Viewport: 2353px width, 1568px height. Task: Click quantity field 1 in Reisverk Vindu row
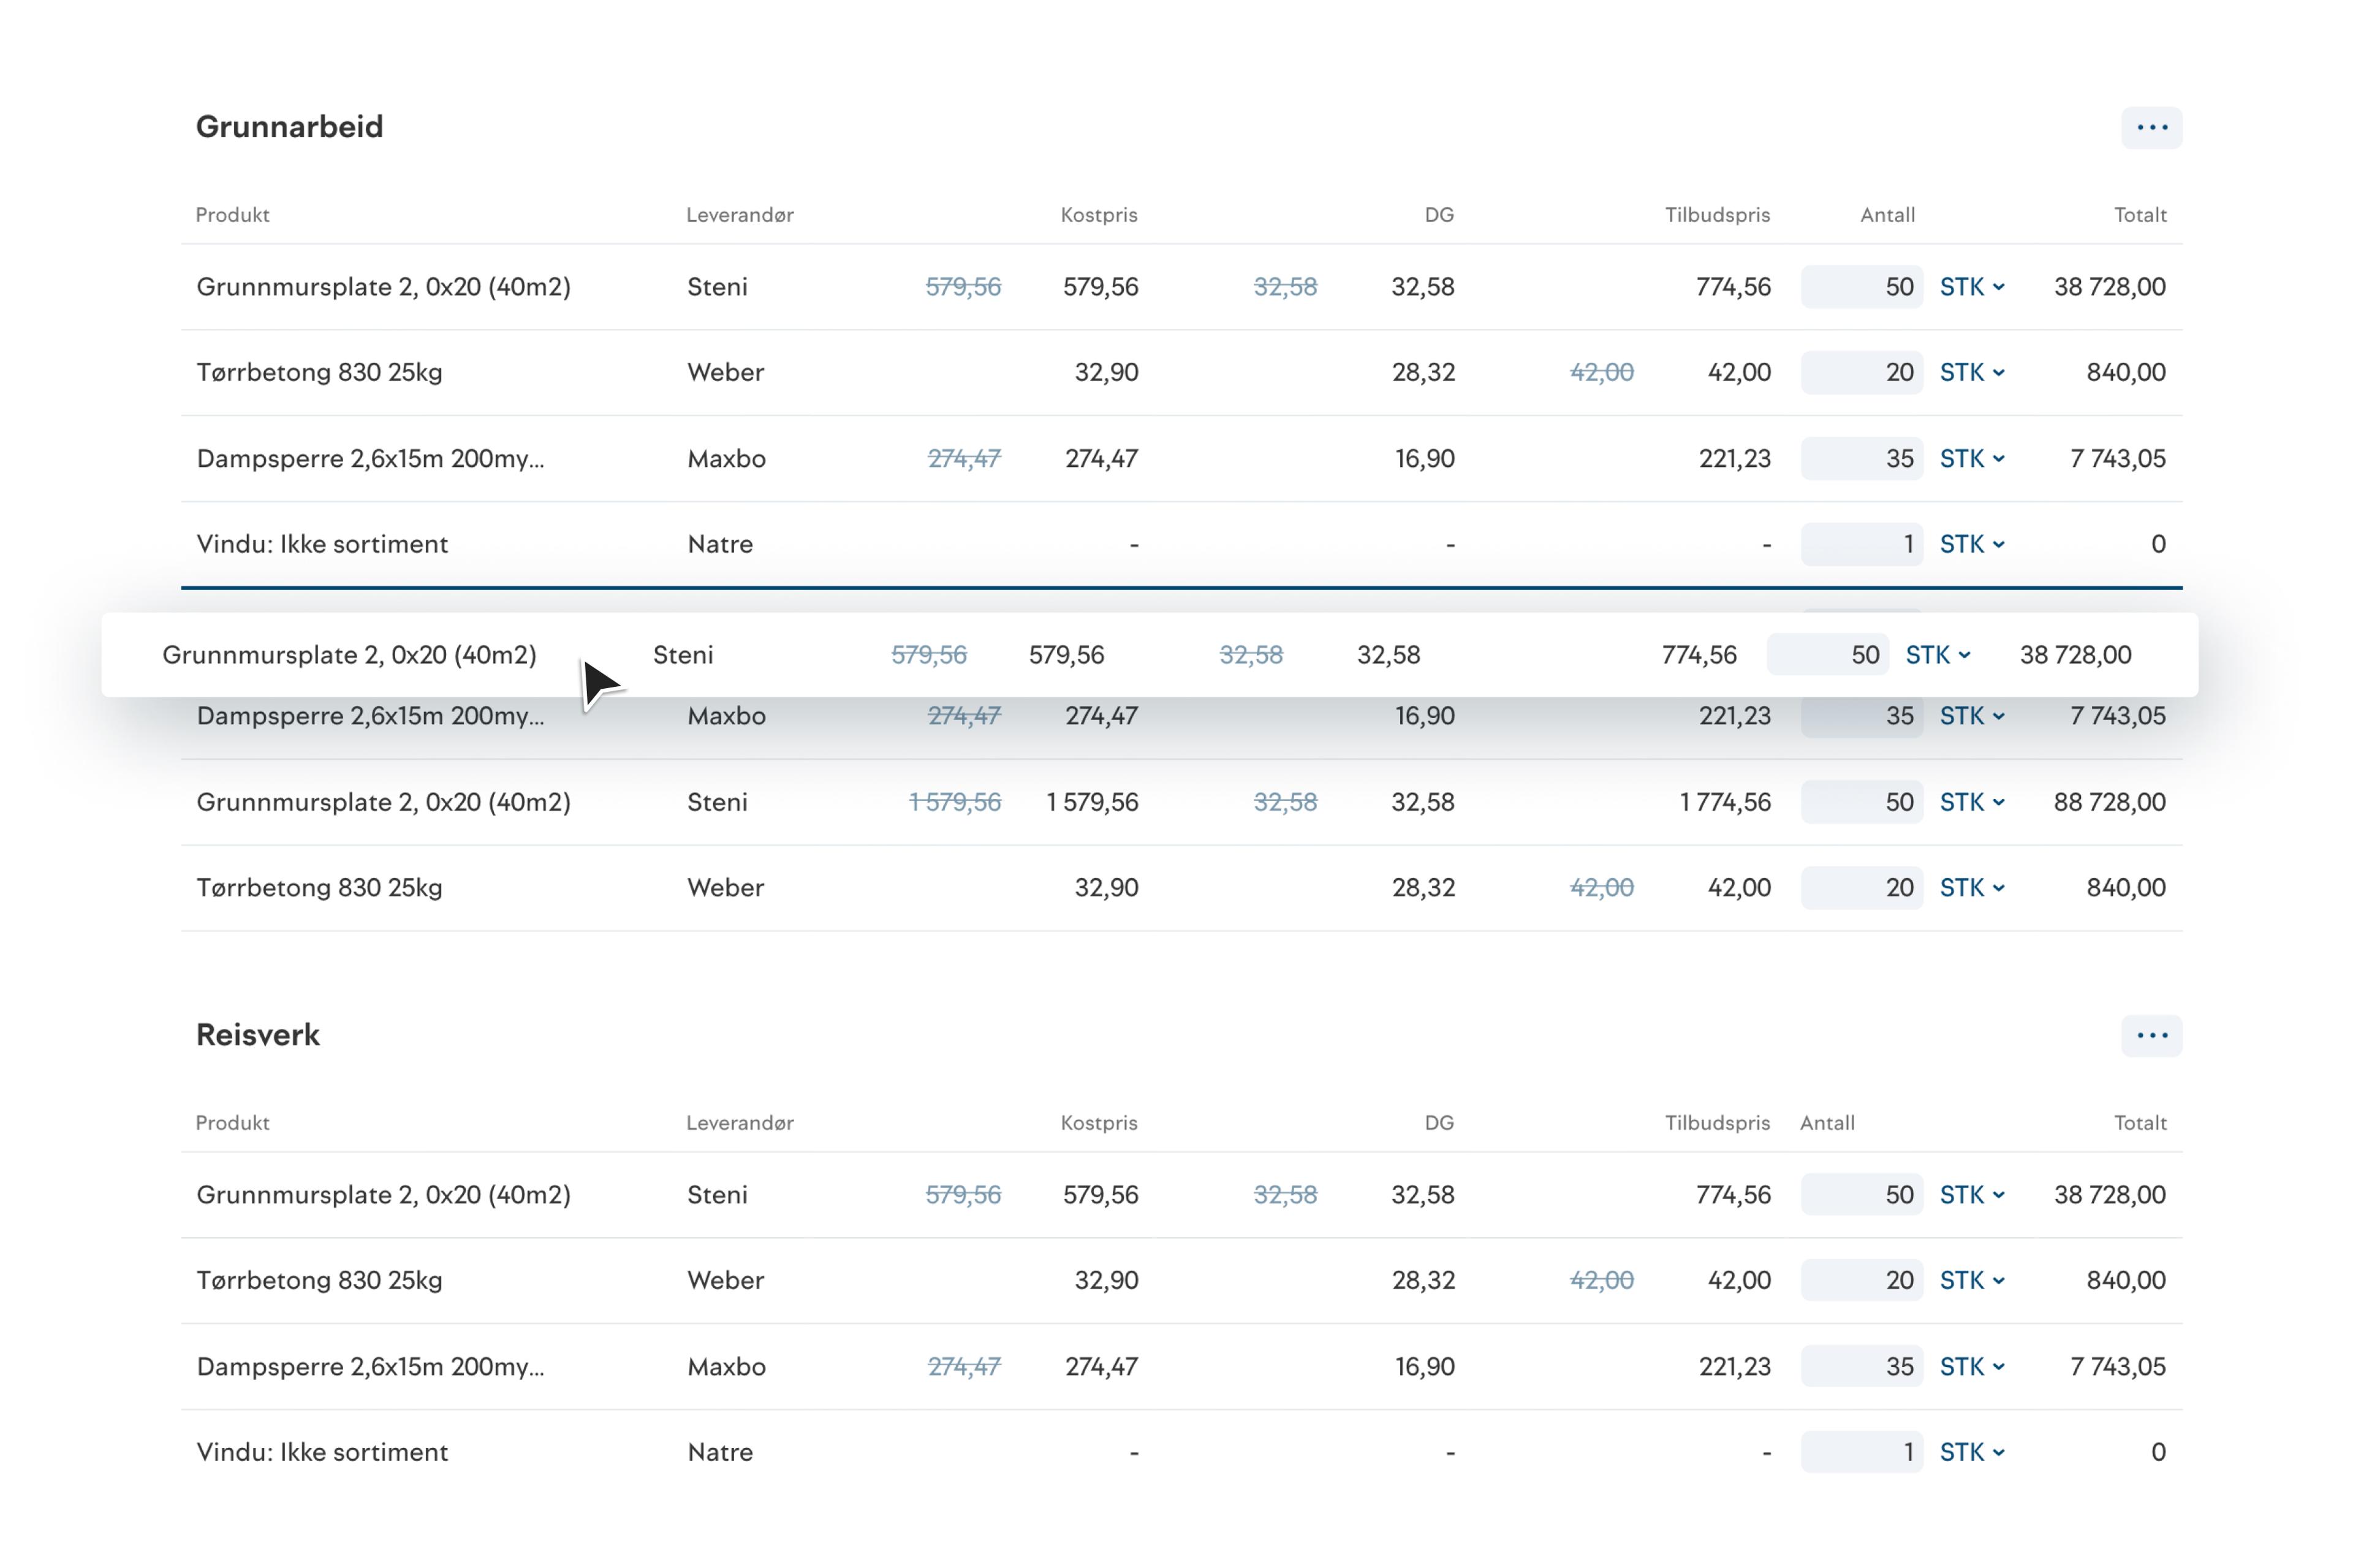[x=1861, y=1452]
